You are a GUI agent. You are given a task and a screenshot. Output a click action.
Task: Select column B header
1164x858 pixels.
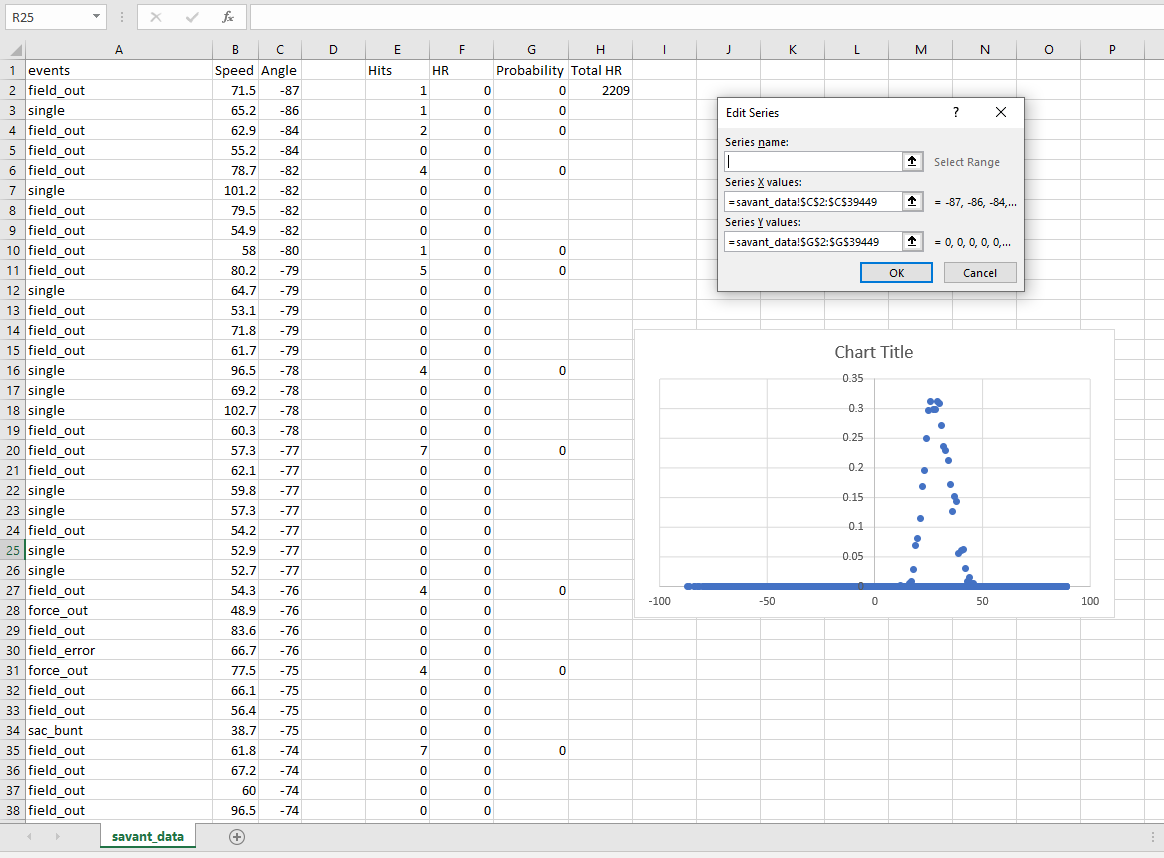[235, 50]
